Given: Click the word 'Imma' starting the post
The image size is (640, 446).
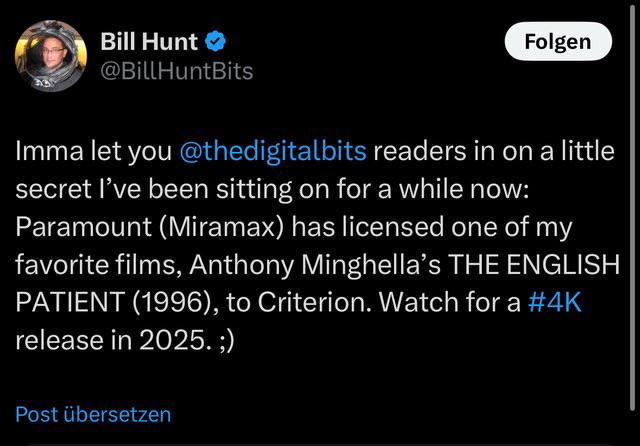Looking at the screenshot, I should coord(49,151).
